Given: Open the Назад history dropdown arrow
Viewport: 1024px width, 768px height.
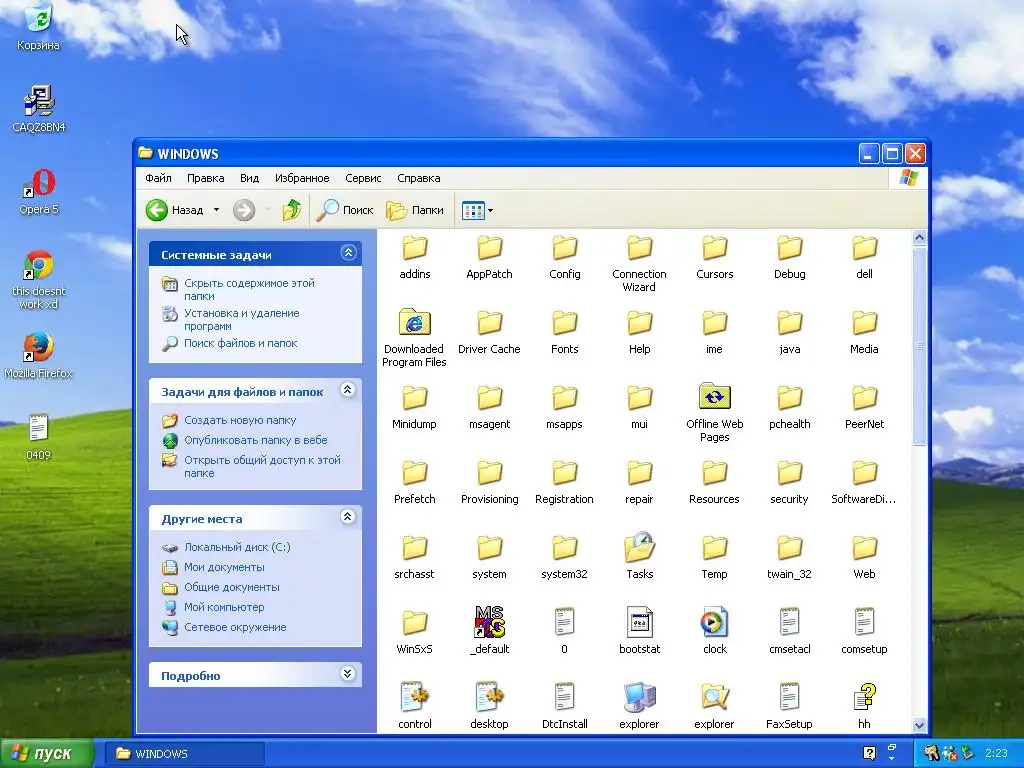Looking at the screenshot, I should click(216, 210).
